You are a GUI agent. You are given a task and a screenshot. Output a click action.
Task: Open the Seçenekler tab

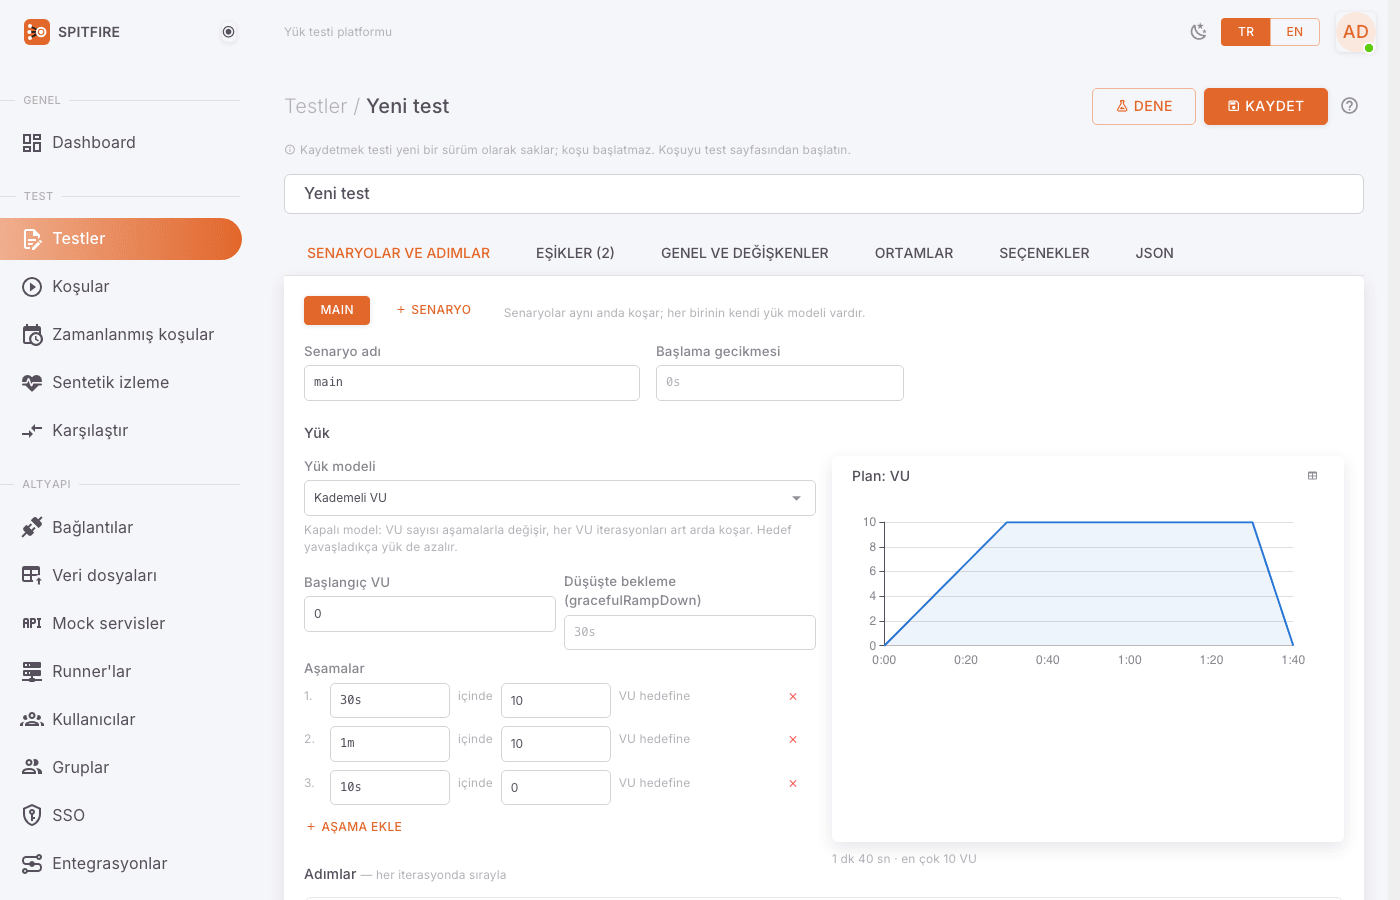pyautogui.click(x=1044, y=254)
